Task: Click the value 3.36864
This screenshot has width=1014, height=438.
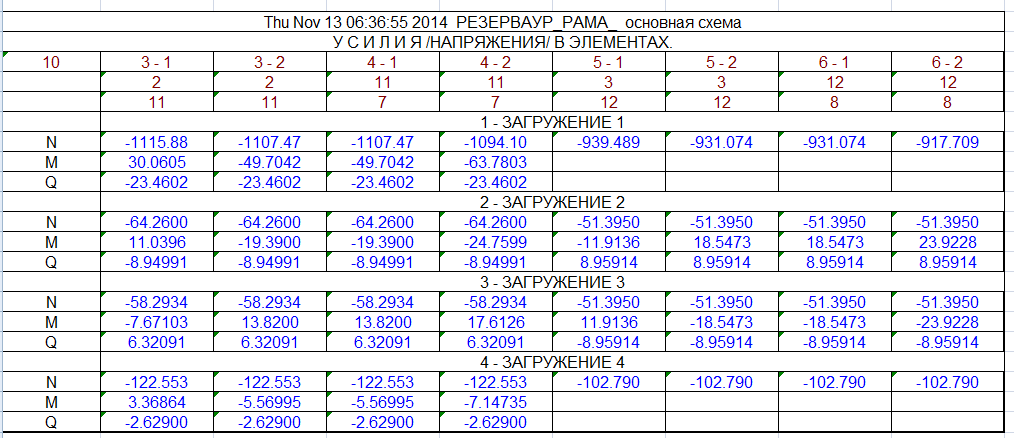Action: click(156, 402)
